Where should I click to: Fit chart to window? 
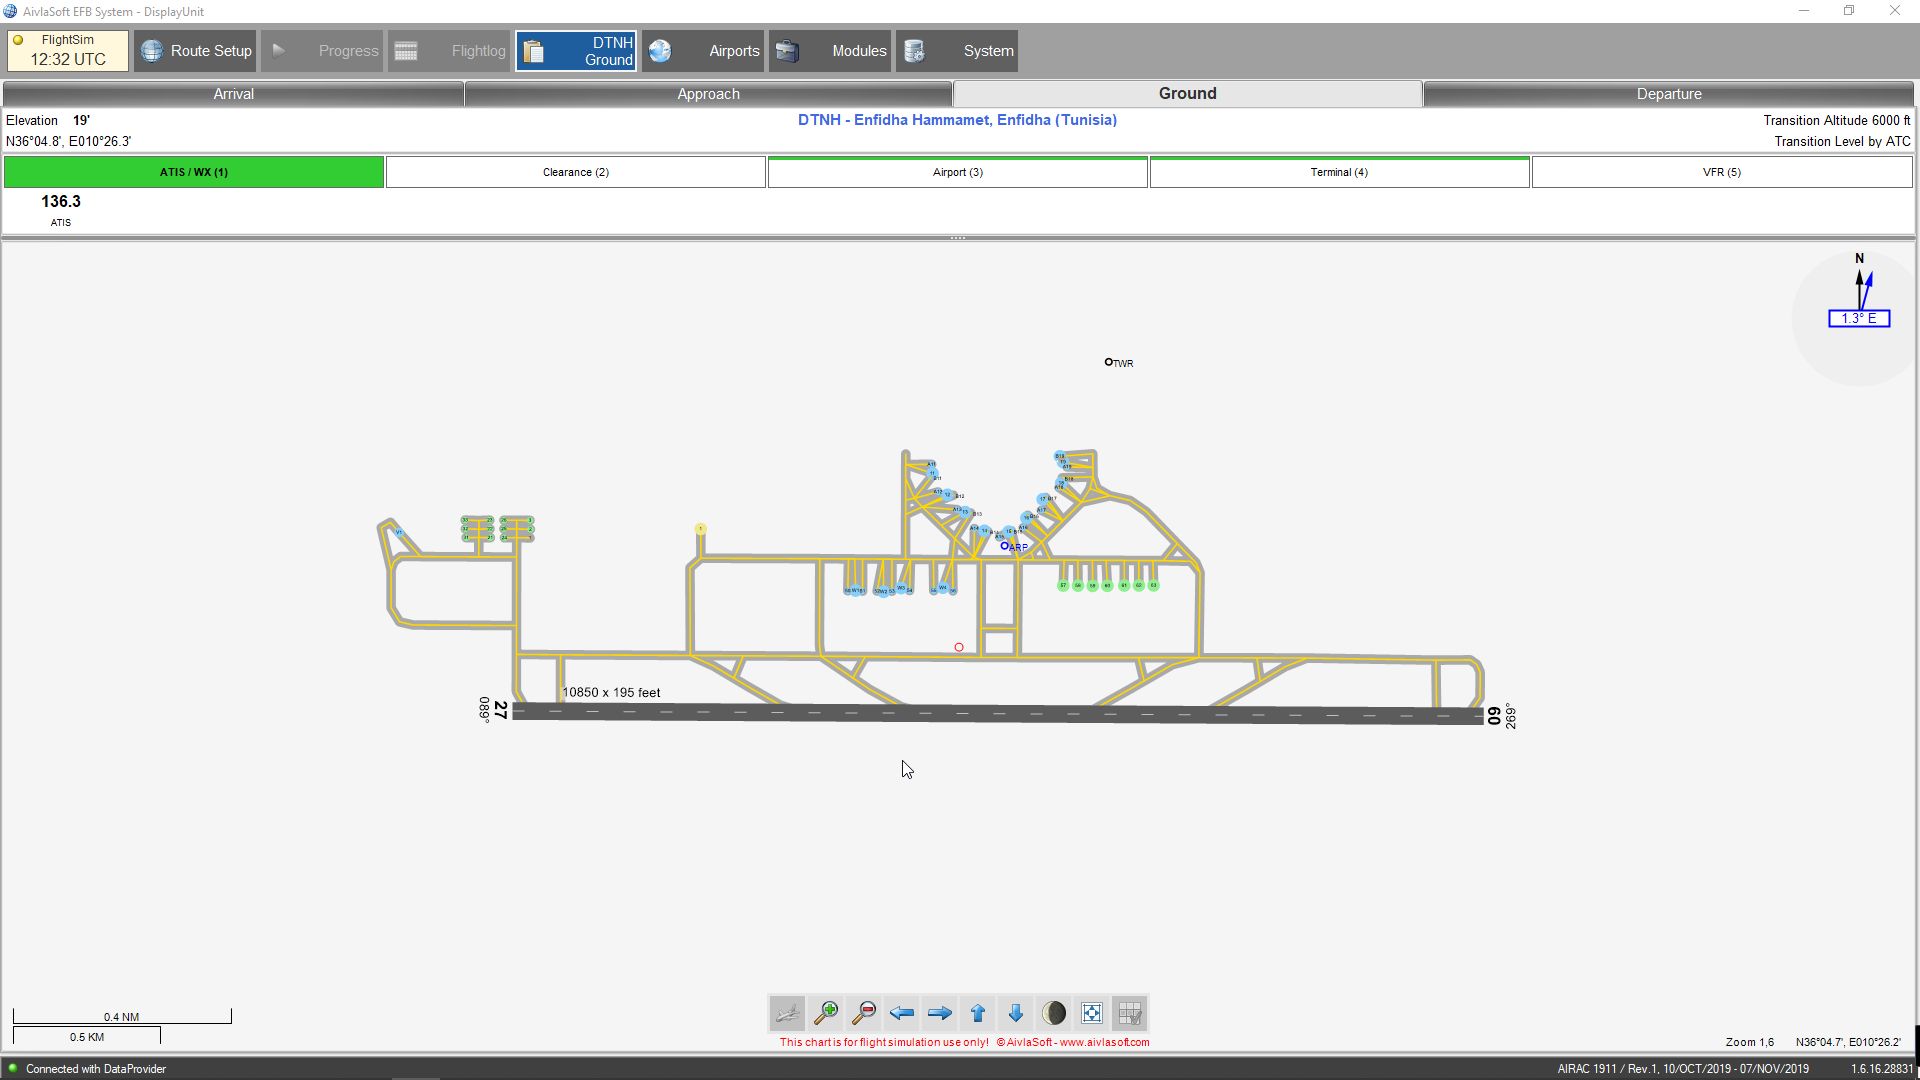(x=1092, y=1013)
